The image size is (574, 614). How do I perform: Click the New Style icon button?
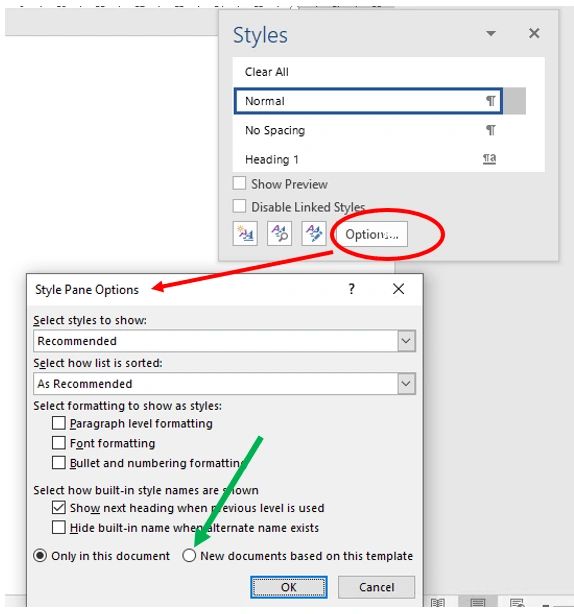click(x=245, y=234)
